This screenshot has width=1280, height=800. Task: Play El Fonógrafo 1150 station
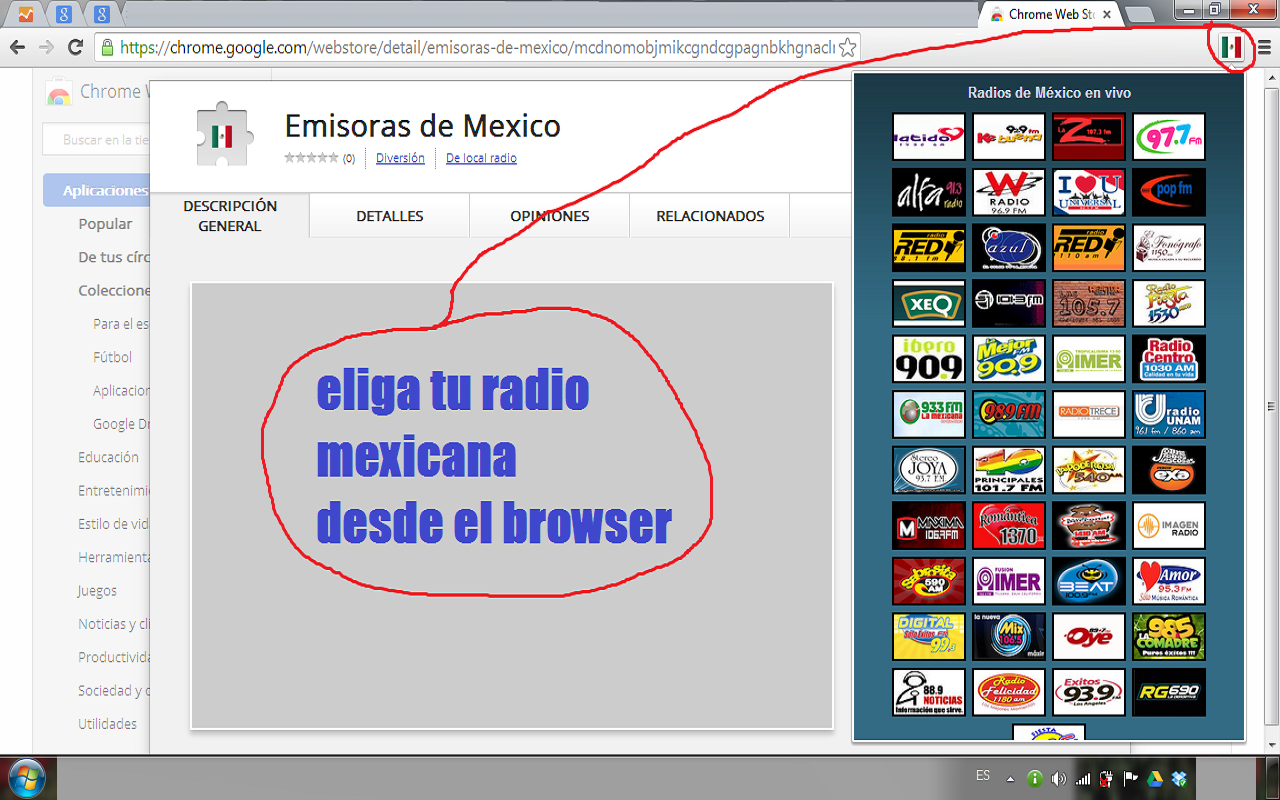1169,248
